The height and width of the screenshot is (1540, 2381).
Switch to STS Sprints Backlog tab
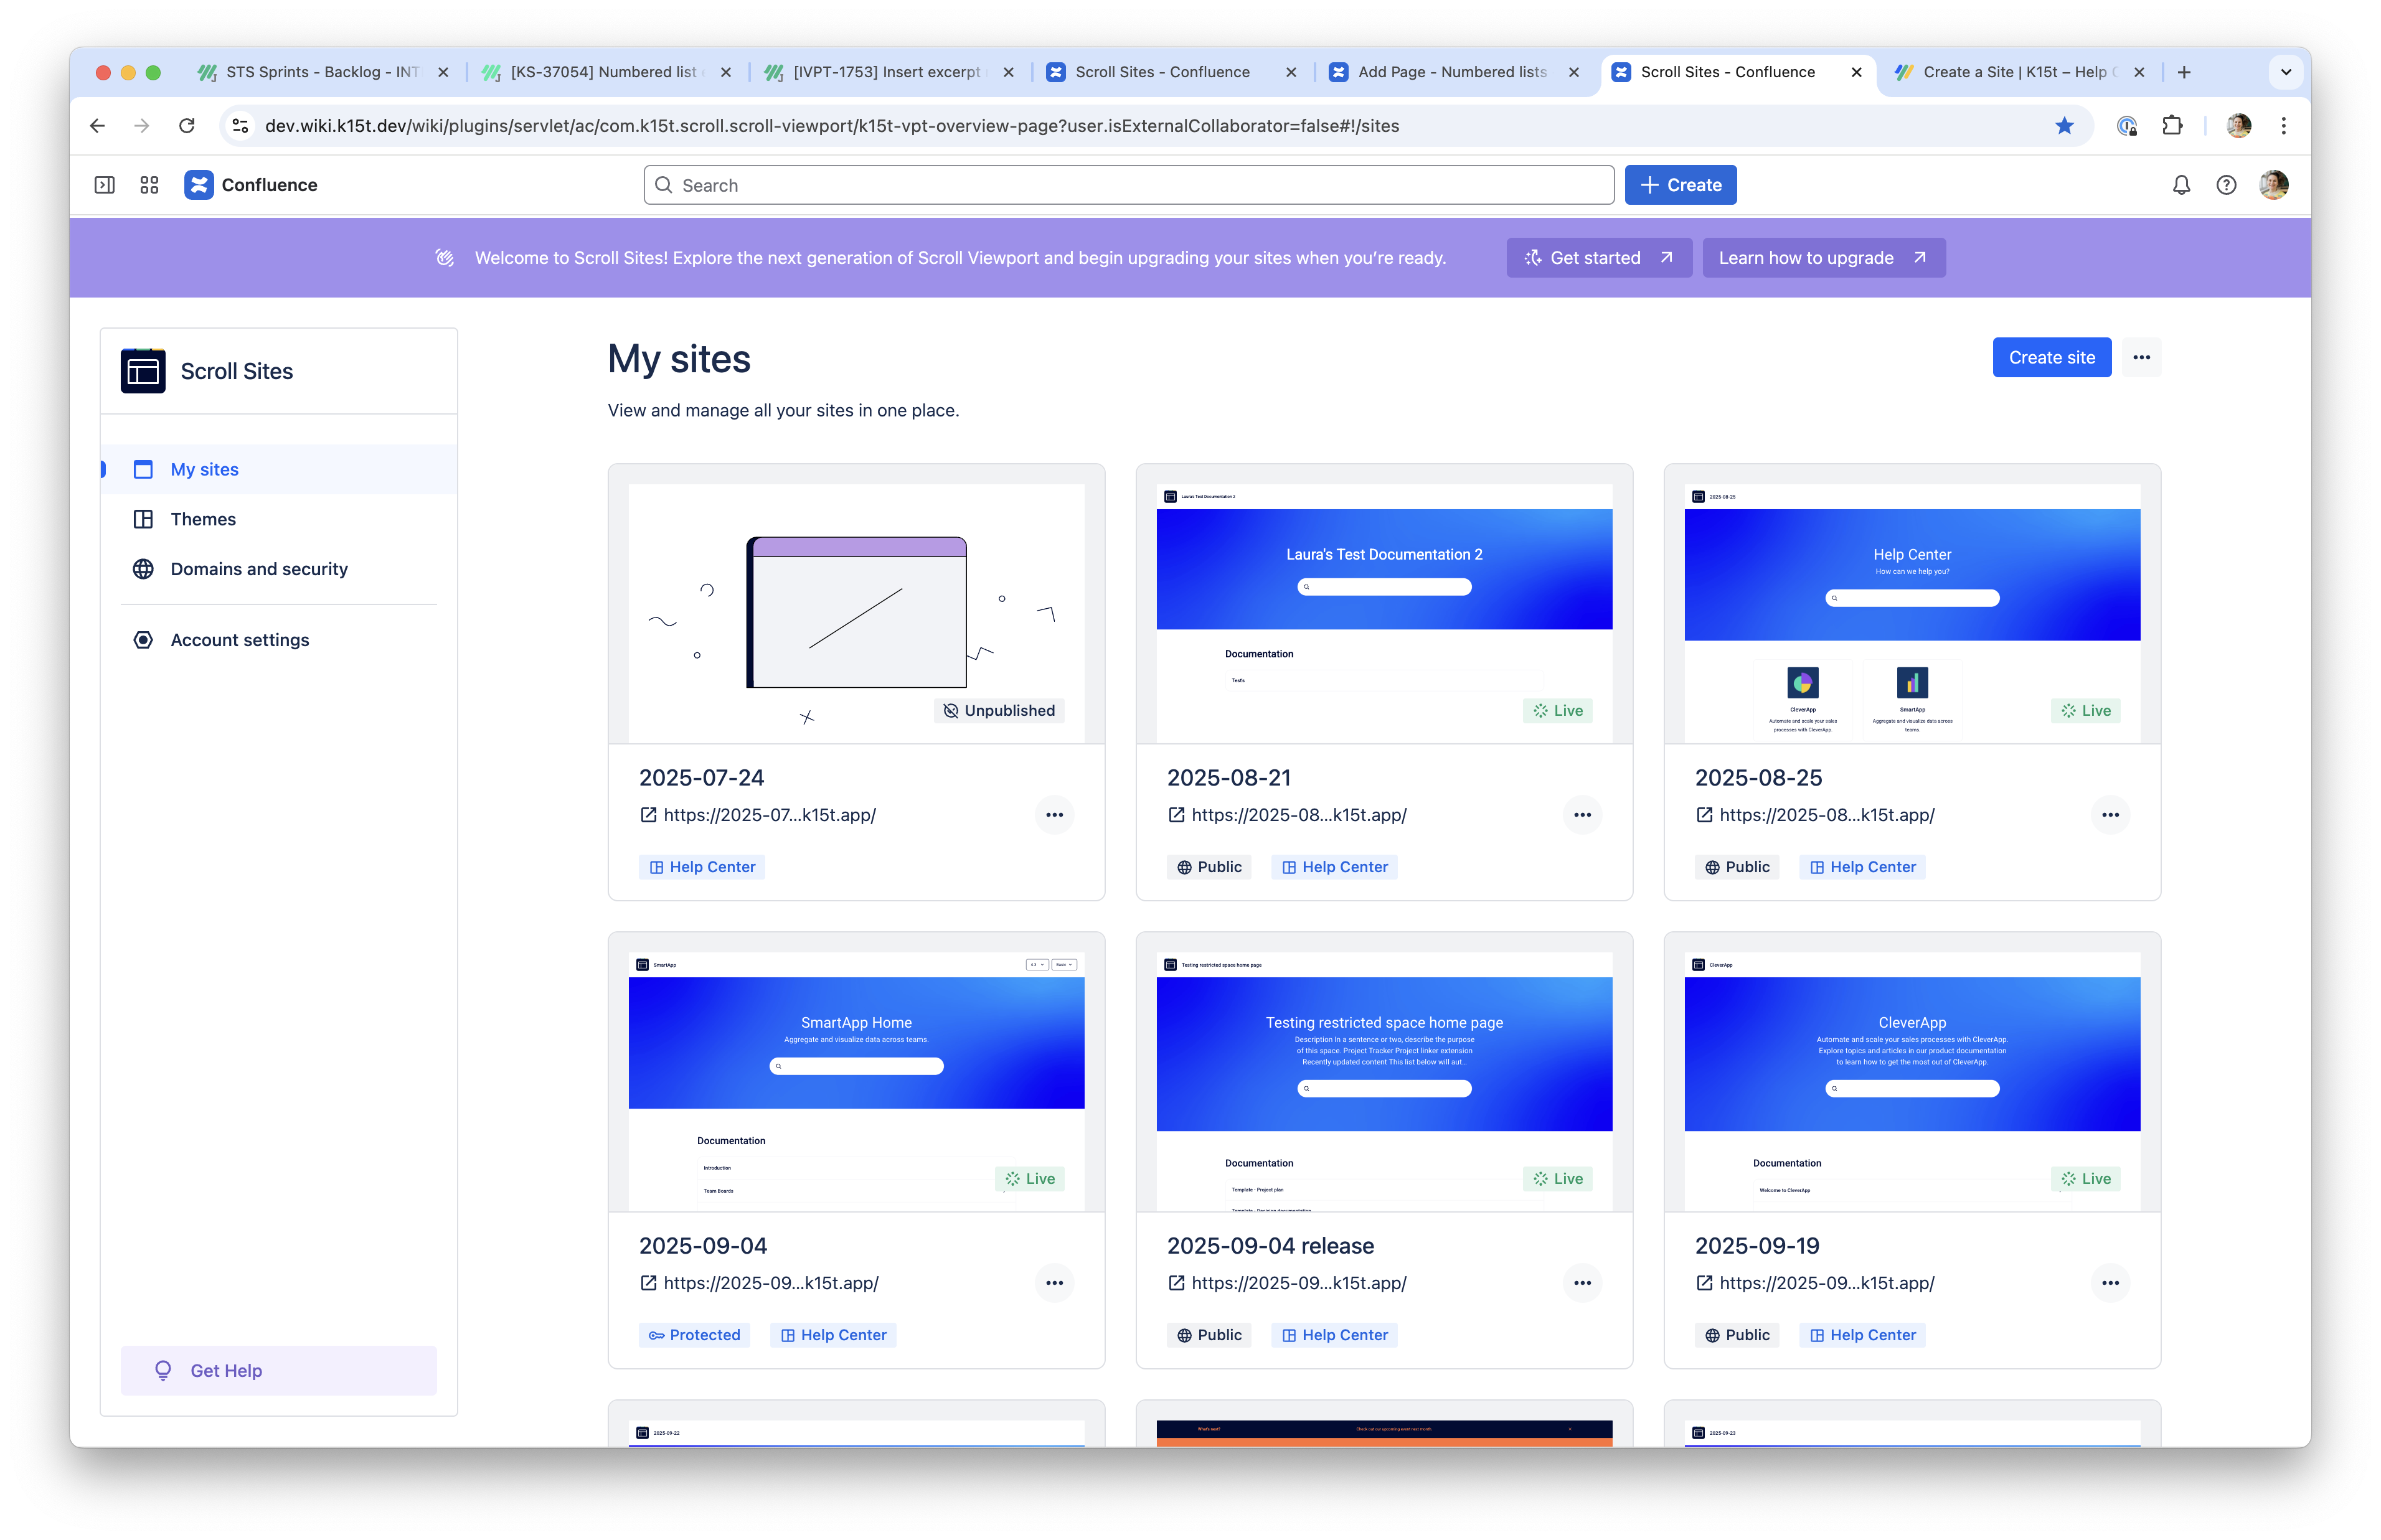click(x=322, y=72)
